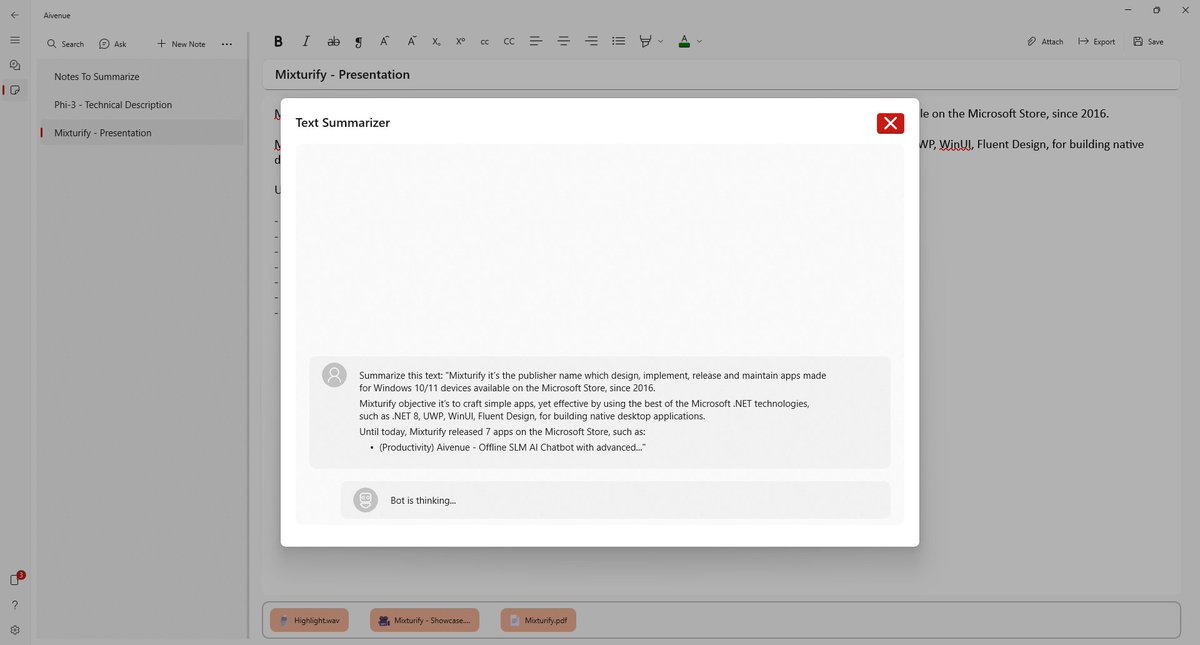
Task: Click the paragraph mark icon
Action: (x=359, y=41)
